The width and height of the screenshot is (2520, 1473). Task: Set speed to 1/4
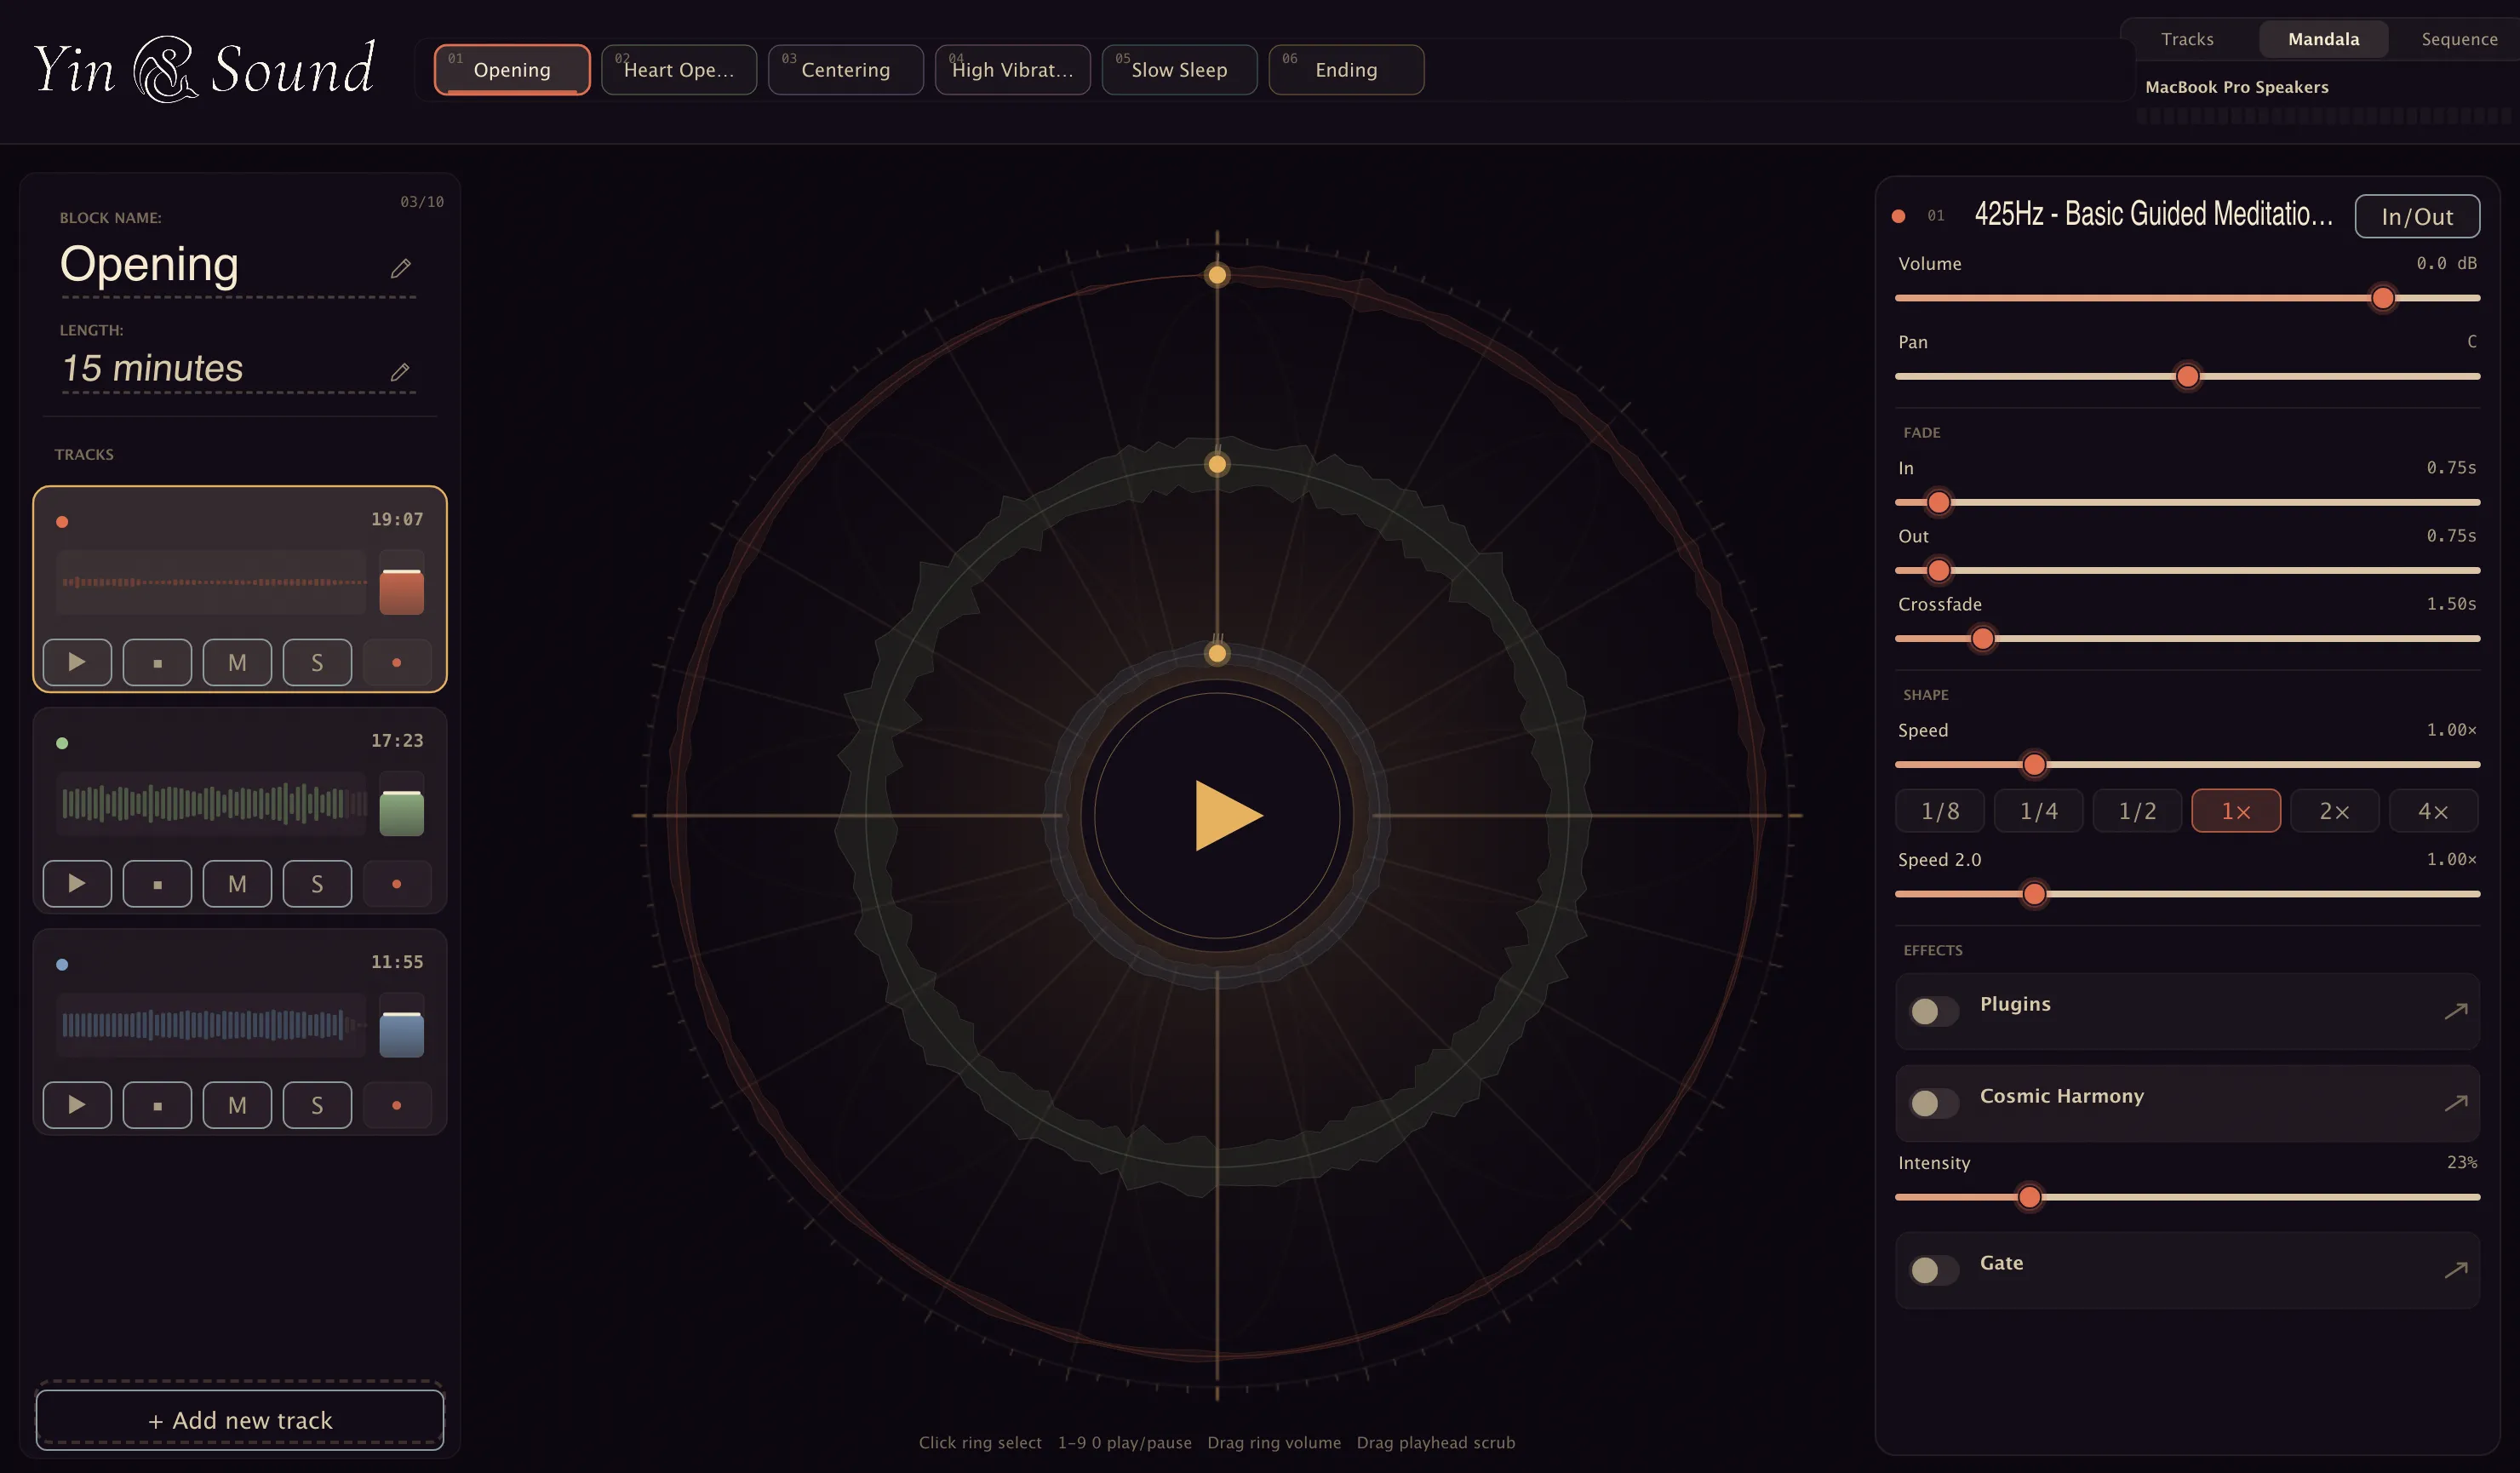click(x=2039, y=811)
